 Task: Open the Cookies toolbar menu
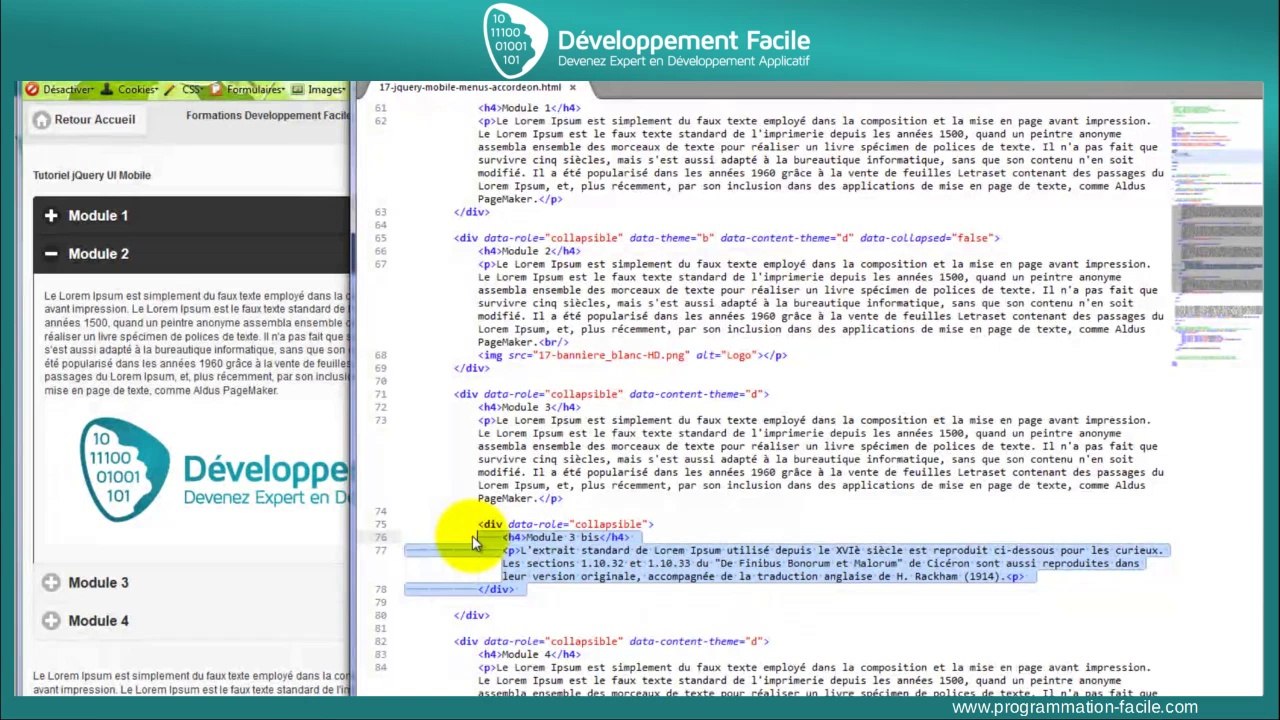pyautogui.click(x=129, y=89)
